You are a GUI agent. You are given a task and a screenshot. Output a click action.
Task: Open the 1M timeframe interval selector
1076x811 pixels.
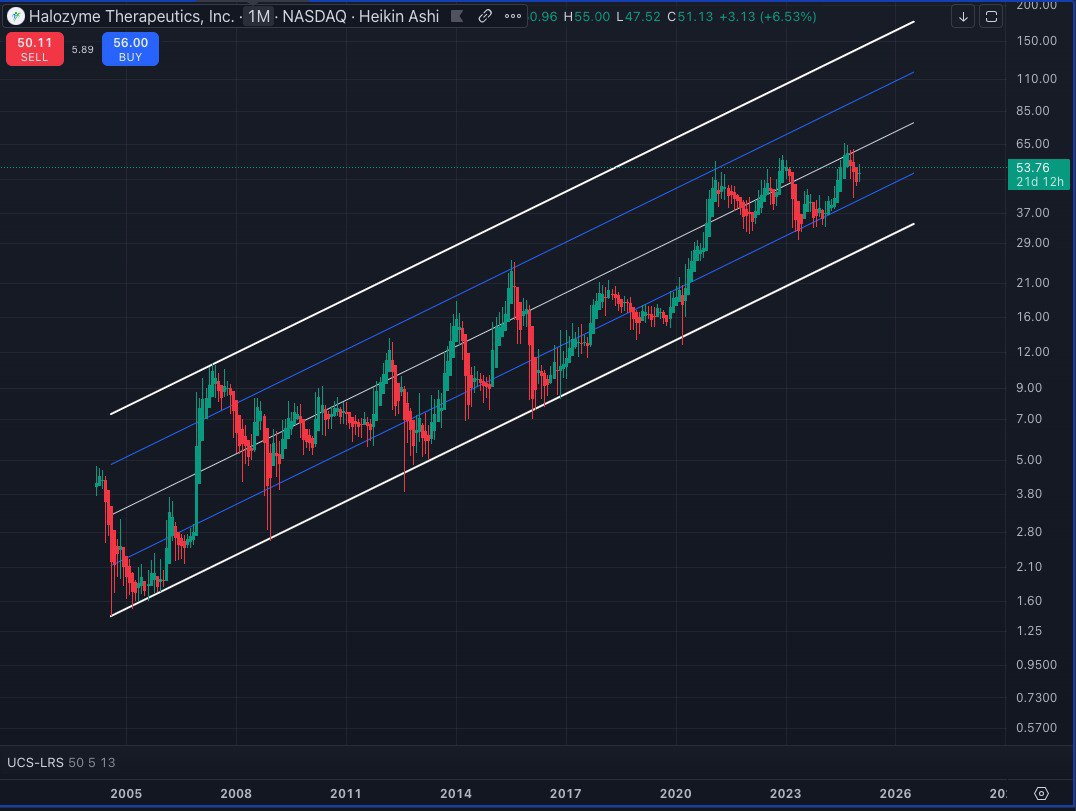(x=258, y=17)
